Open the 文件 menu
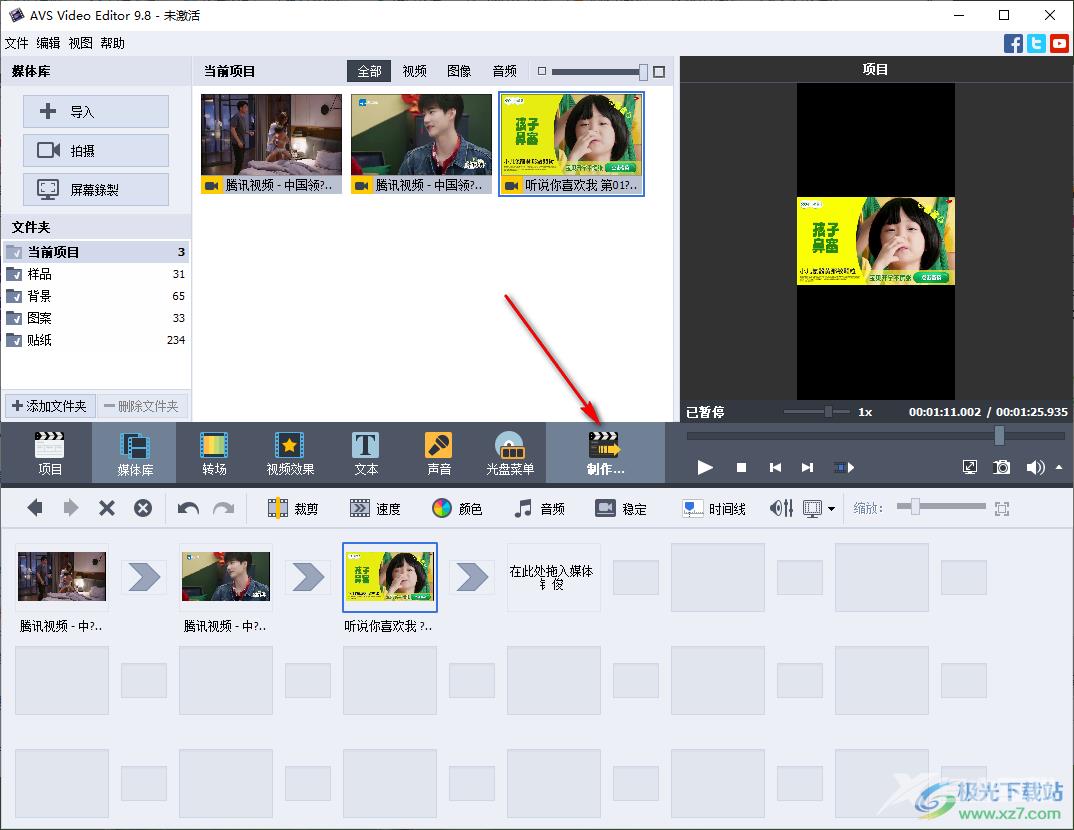This screenshot has height=830, width=1074. coord(16,43)
